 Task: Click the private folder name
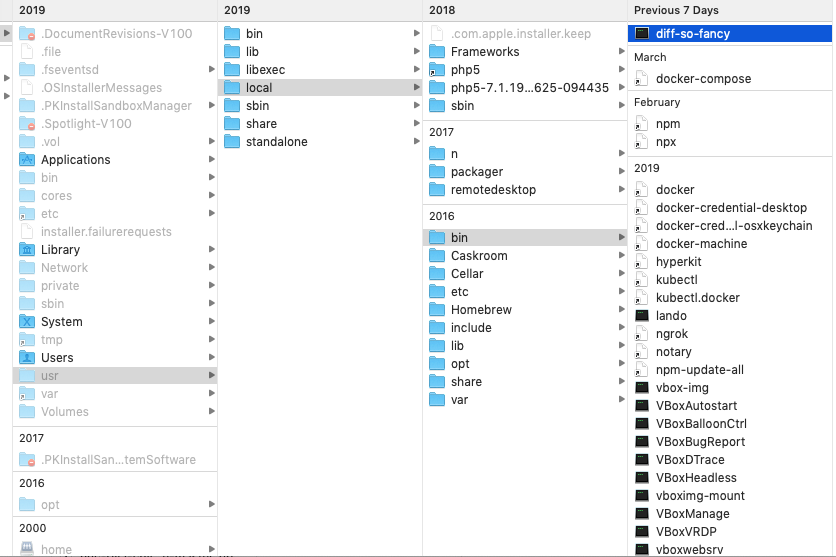pos(60,286)
